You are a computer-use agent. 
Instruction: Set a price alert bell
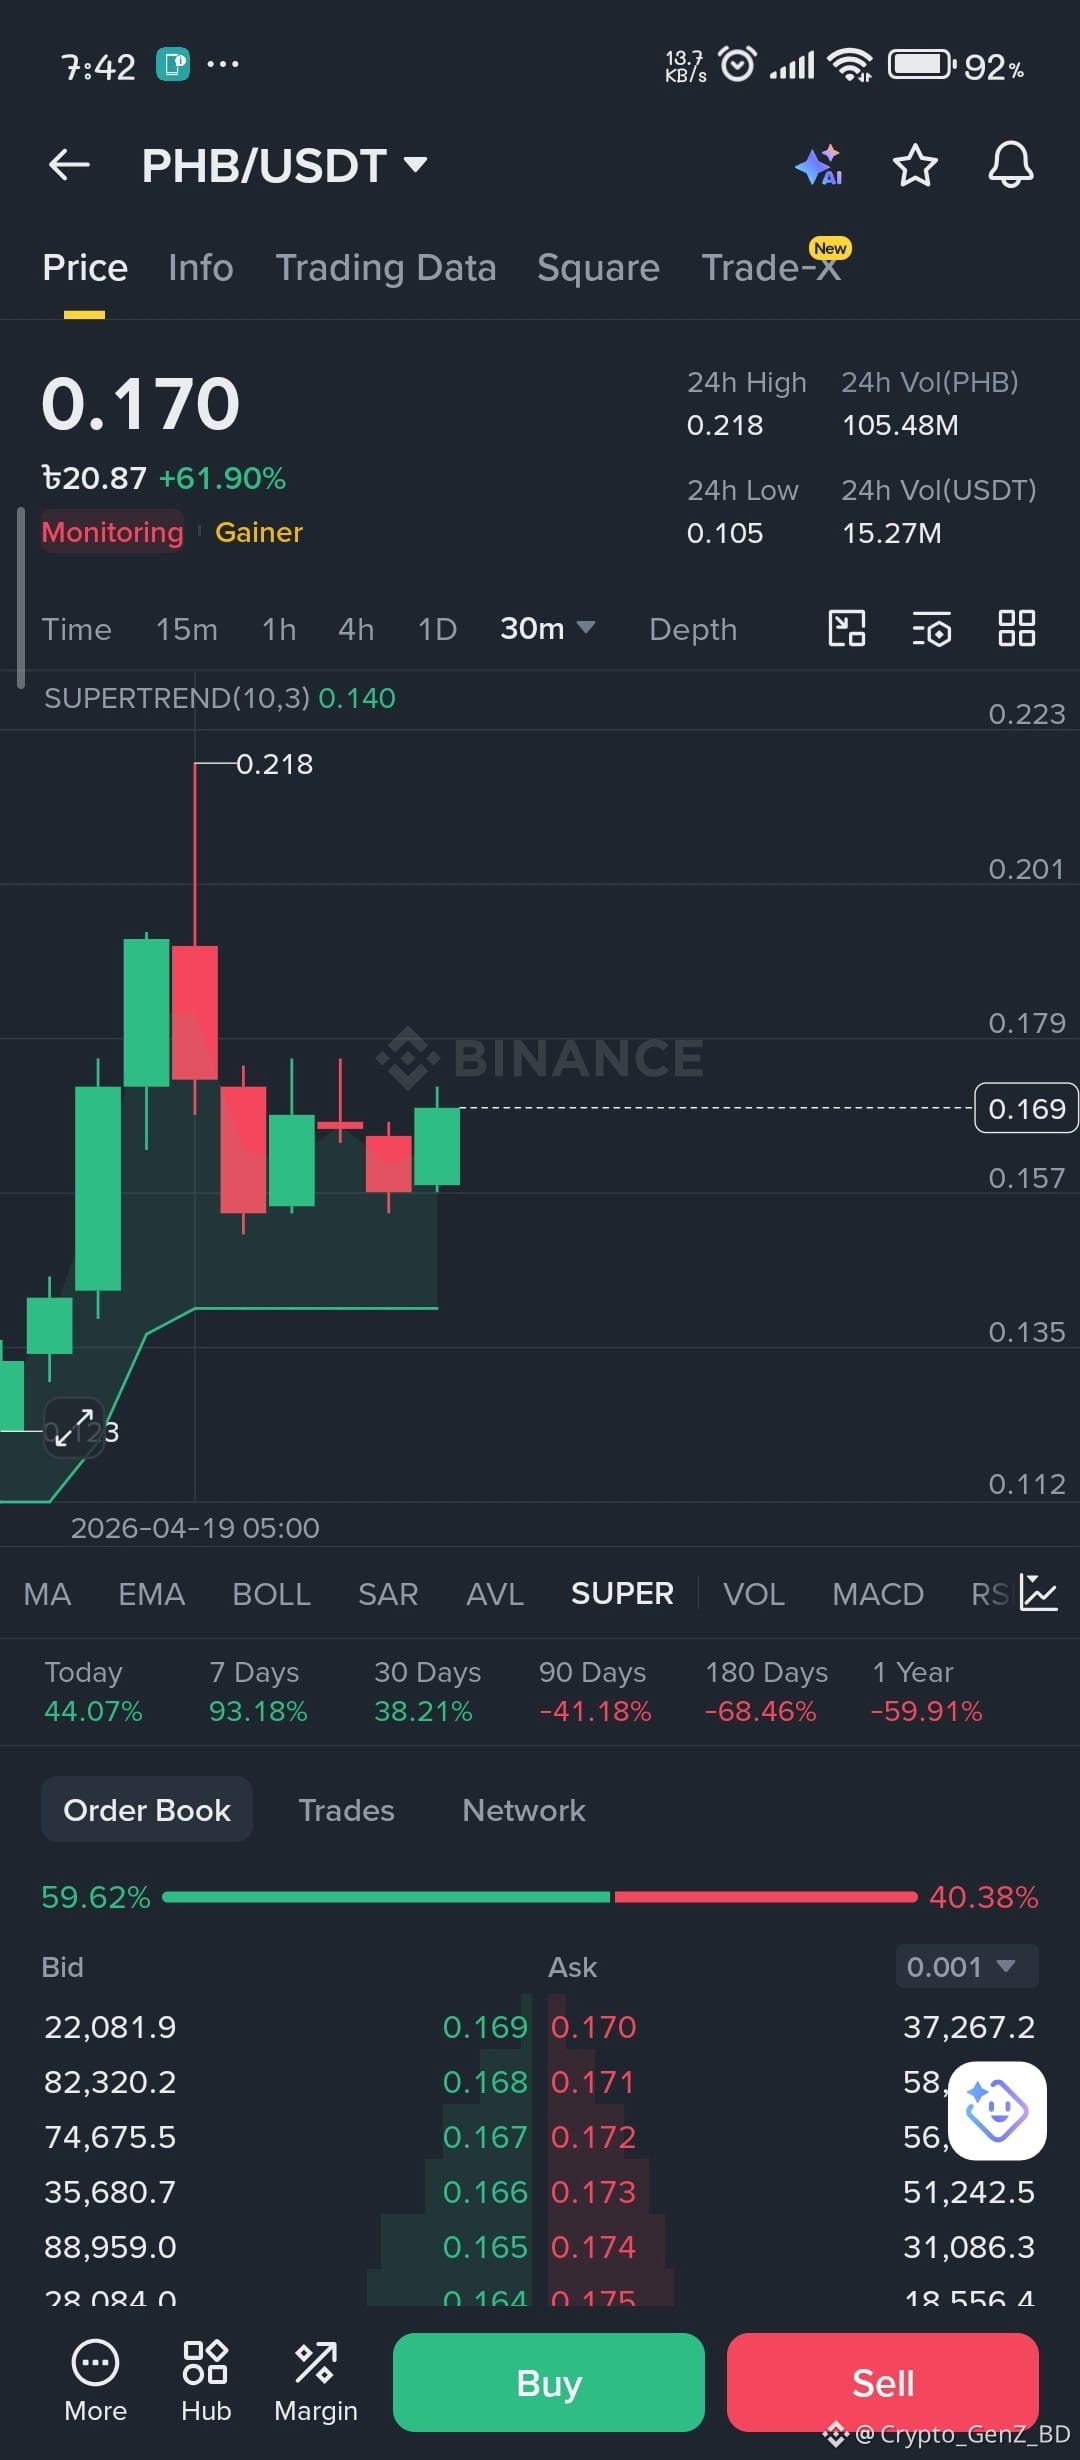point(1011,165)
